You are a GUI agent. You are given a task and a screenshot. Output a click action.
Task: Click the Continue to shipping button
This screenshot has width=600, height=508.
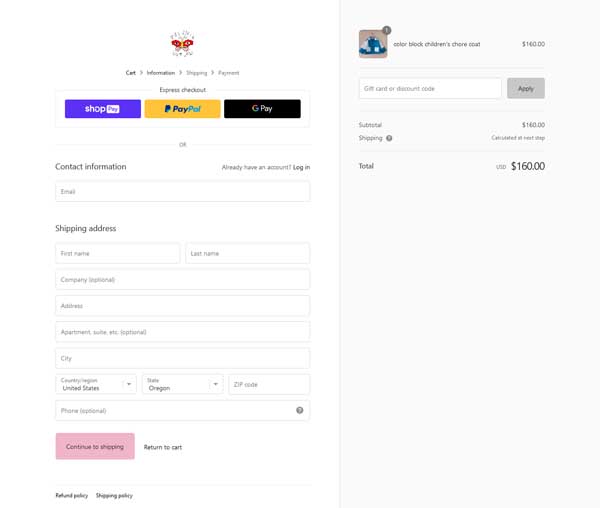(x=95, y=446)
